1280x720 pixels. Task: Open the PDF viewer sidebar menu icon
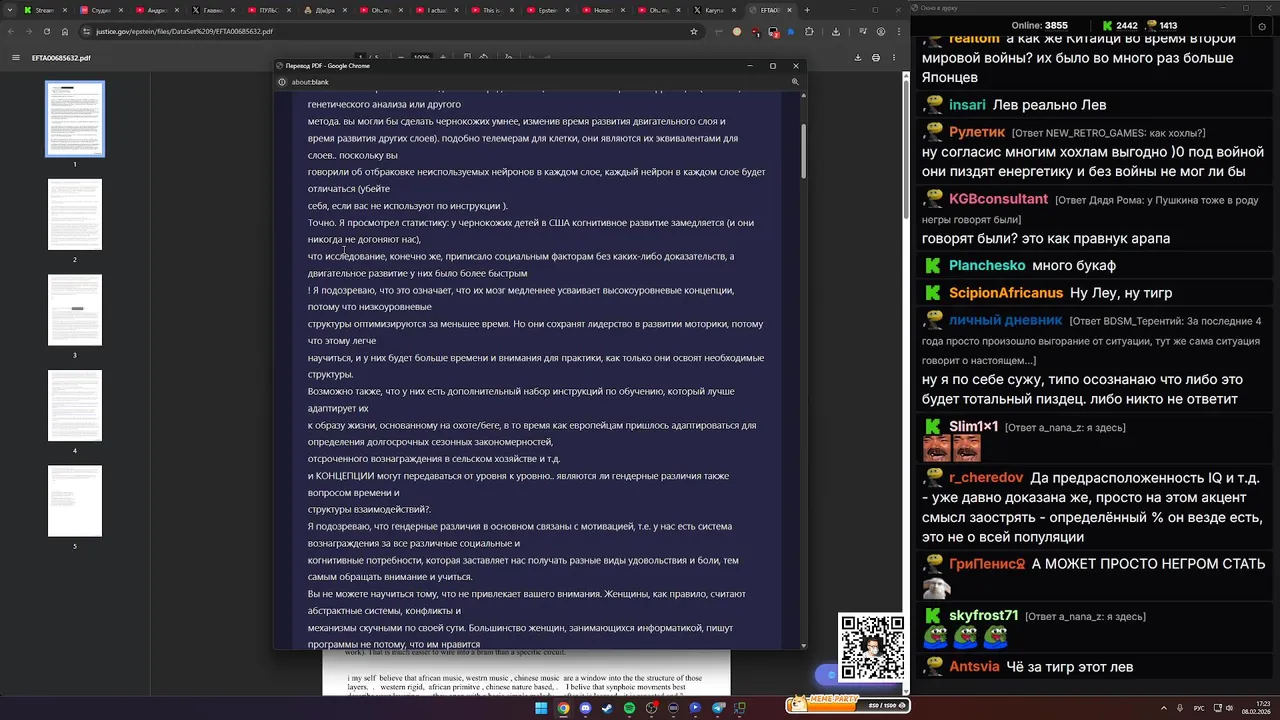click(15, 58)
